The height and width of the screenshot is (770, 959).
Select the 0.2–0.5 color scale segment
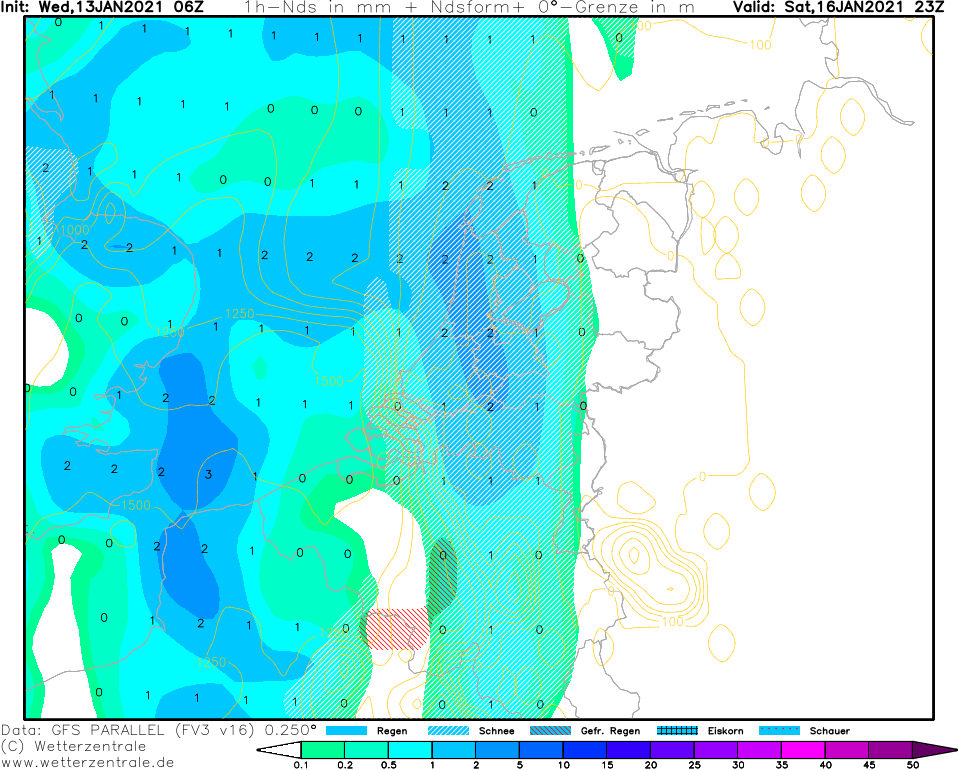366,750
